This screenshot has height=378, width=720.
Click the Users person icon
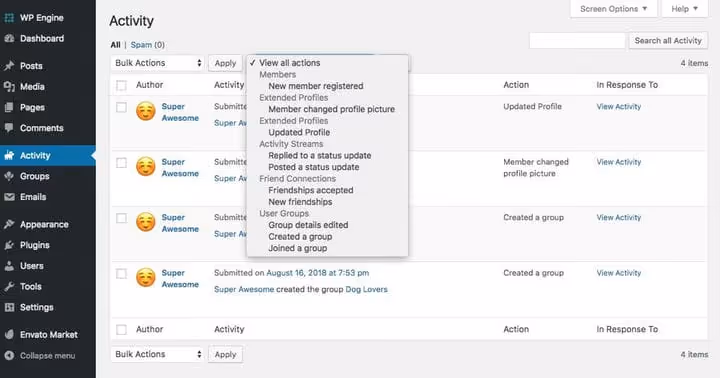(x=9, y=265)
